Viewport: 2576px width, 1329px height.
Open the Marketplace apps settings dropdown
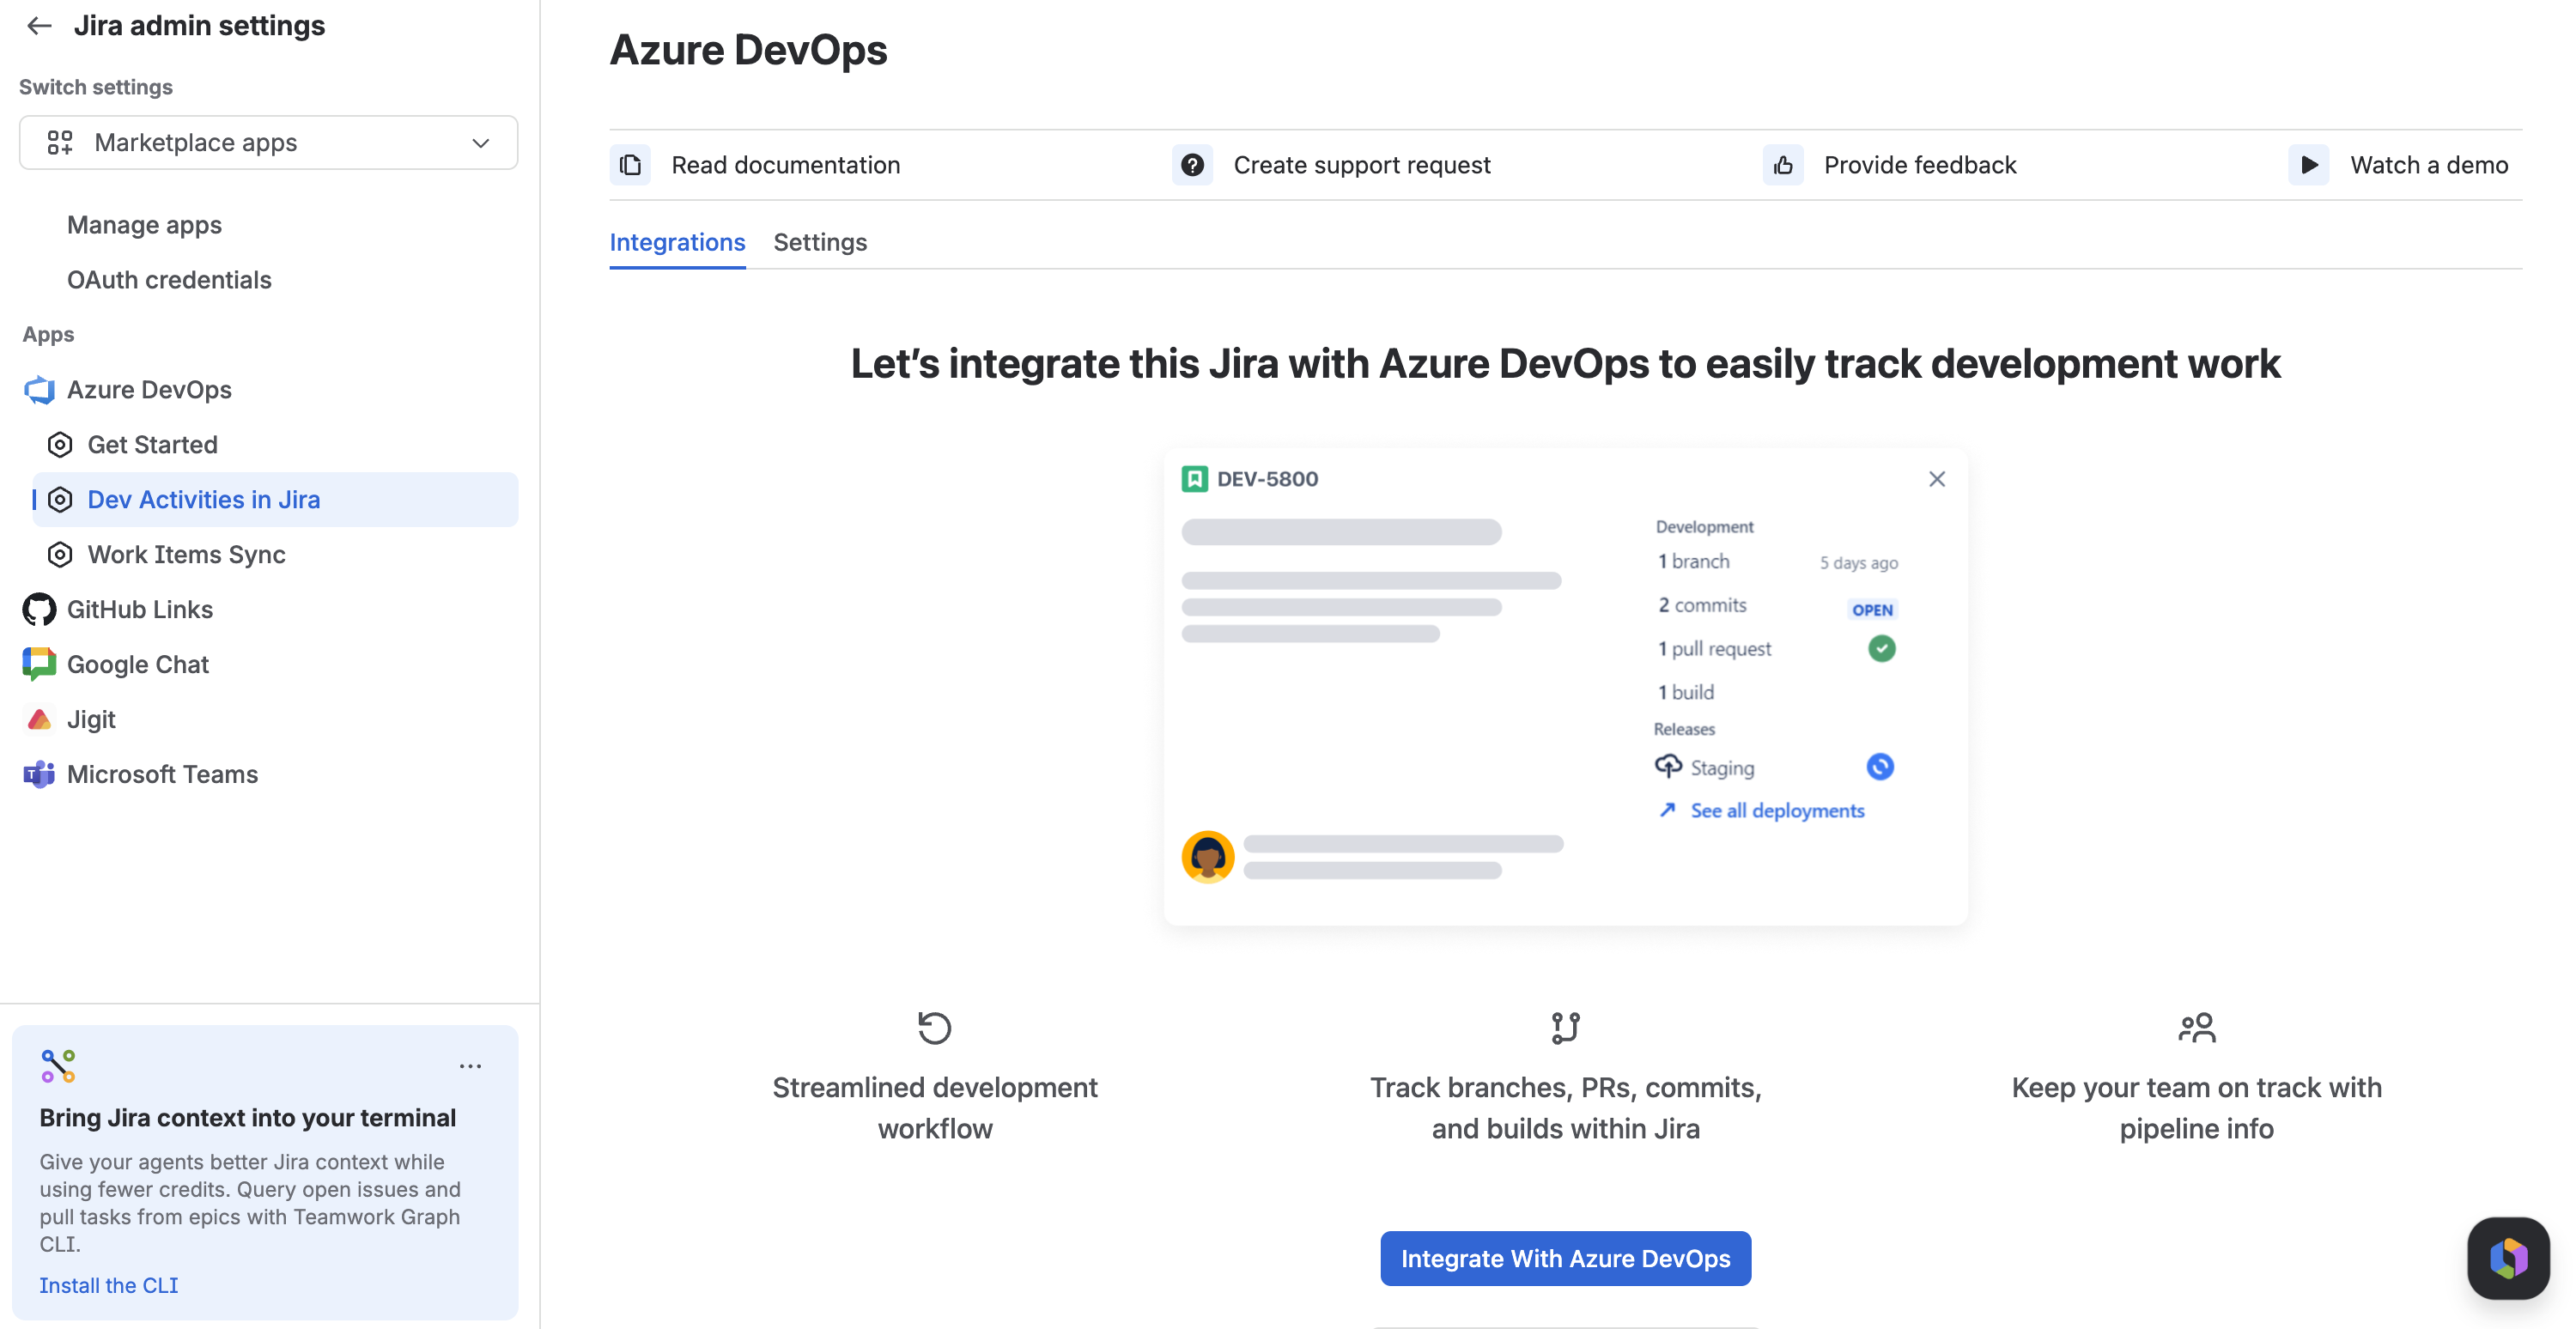tap(268, 143)
